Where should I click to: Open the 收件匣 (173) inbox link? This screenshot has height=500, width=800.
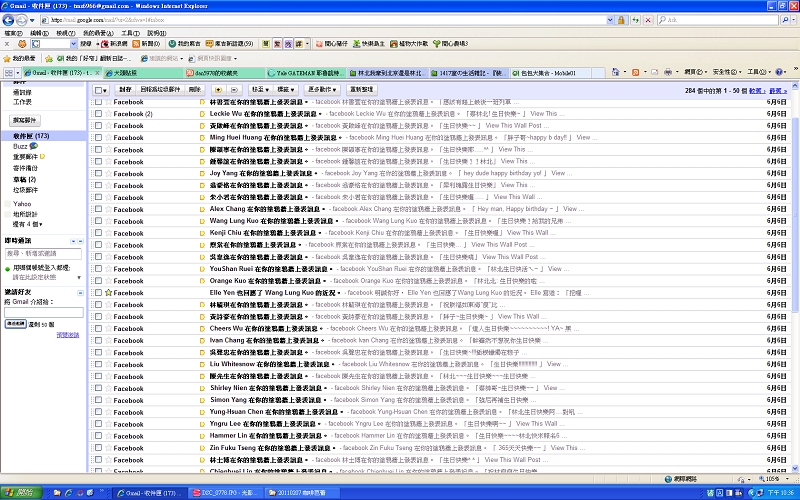point(31,136)
